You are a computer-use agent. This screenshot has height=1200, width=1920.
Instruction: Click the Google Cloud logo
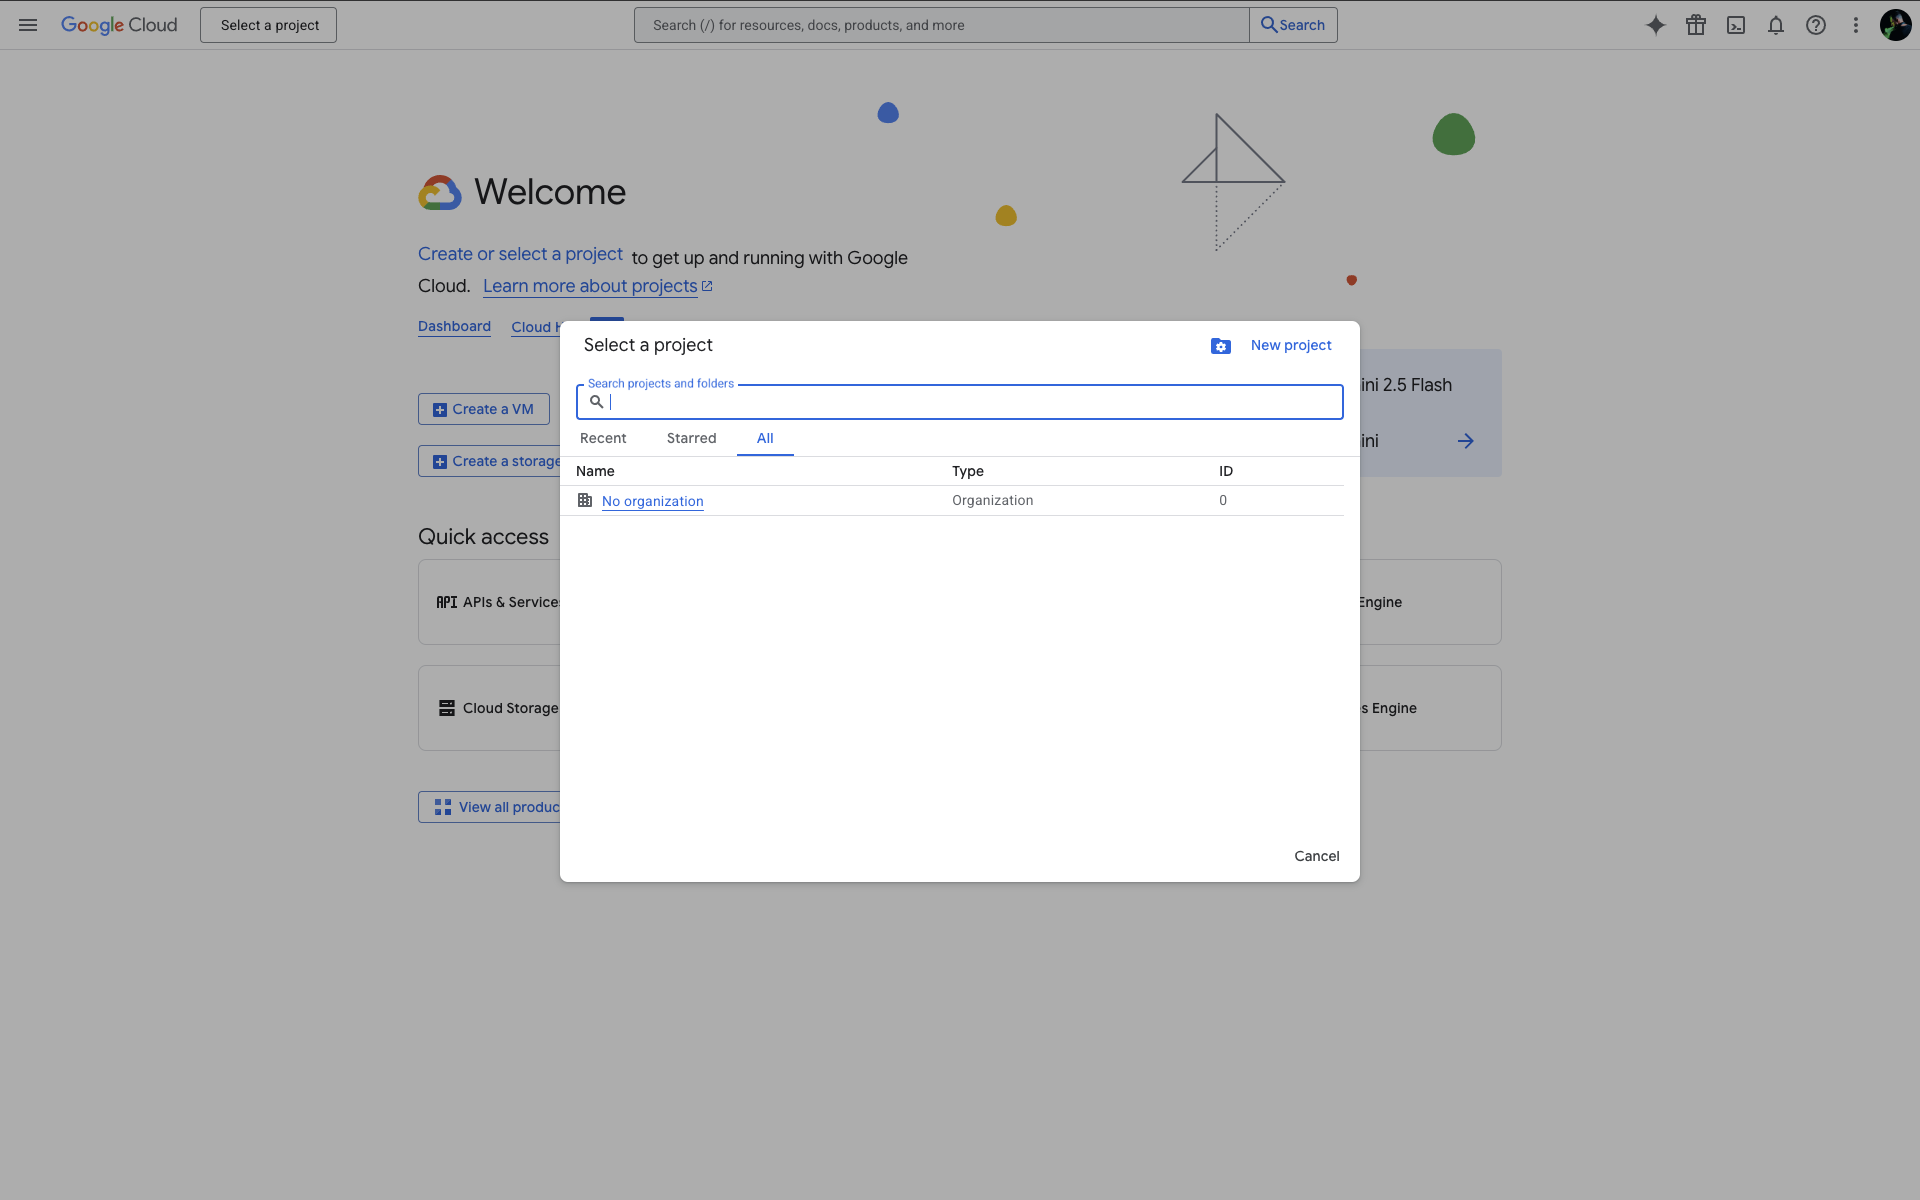[x=119, y=25]
